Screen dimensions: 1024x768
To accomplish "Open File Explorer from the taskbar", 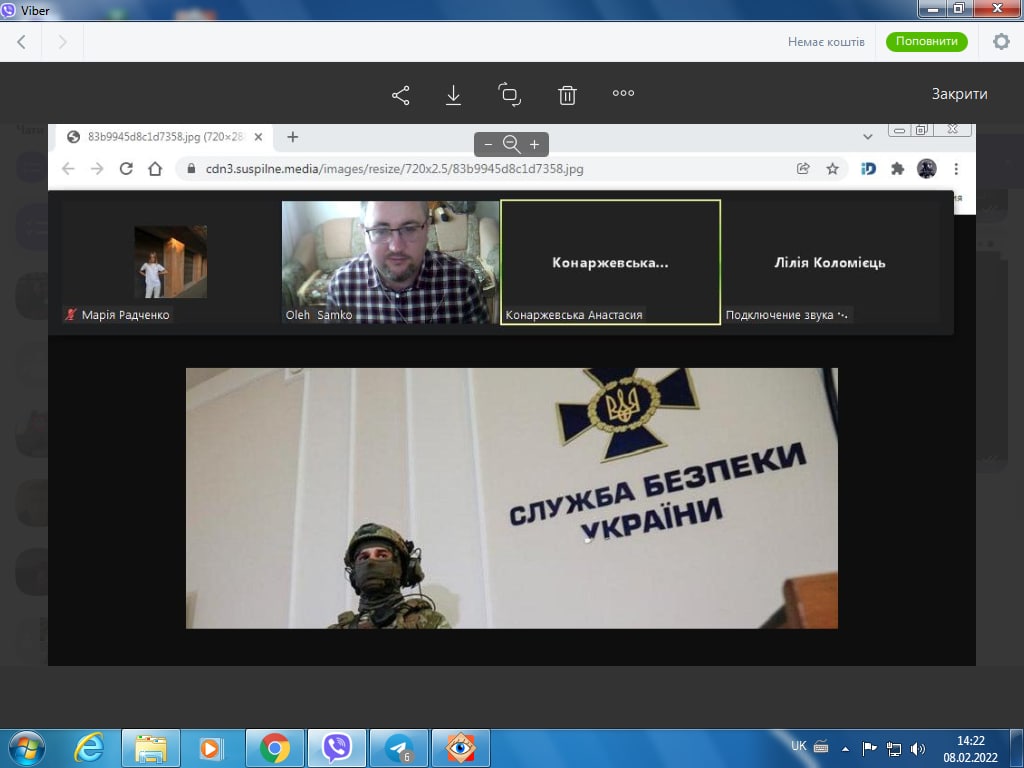I will click(x=151, y=748).
